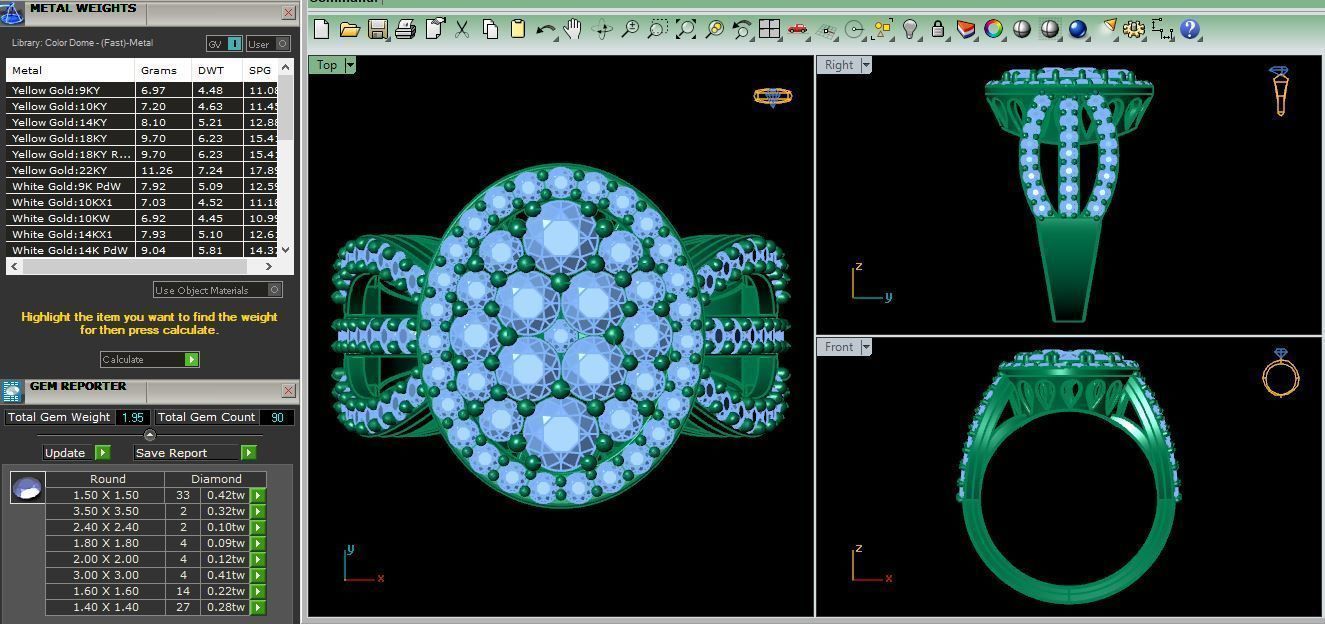Viewport: 1325px width, 624px height.
Task: Click the Cut scissors icon
Action: pyautogui.click(x=462, y=29)
